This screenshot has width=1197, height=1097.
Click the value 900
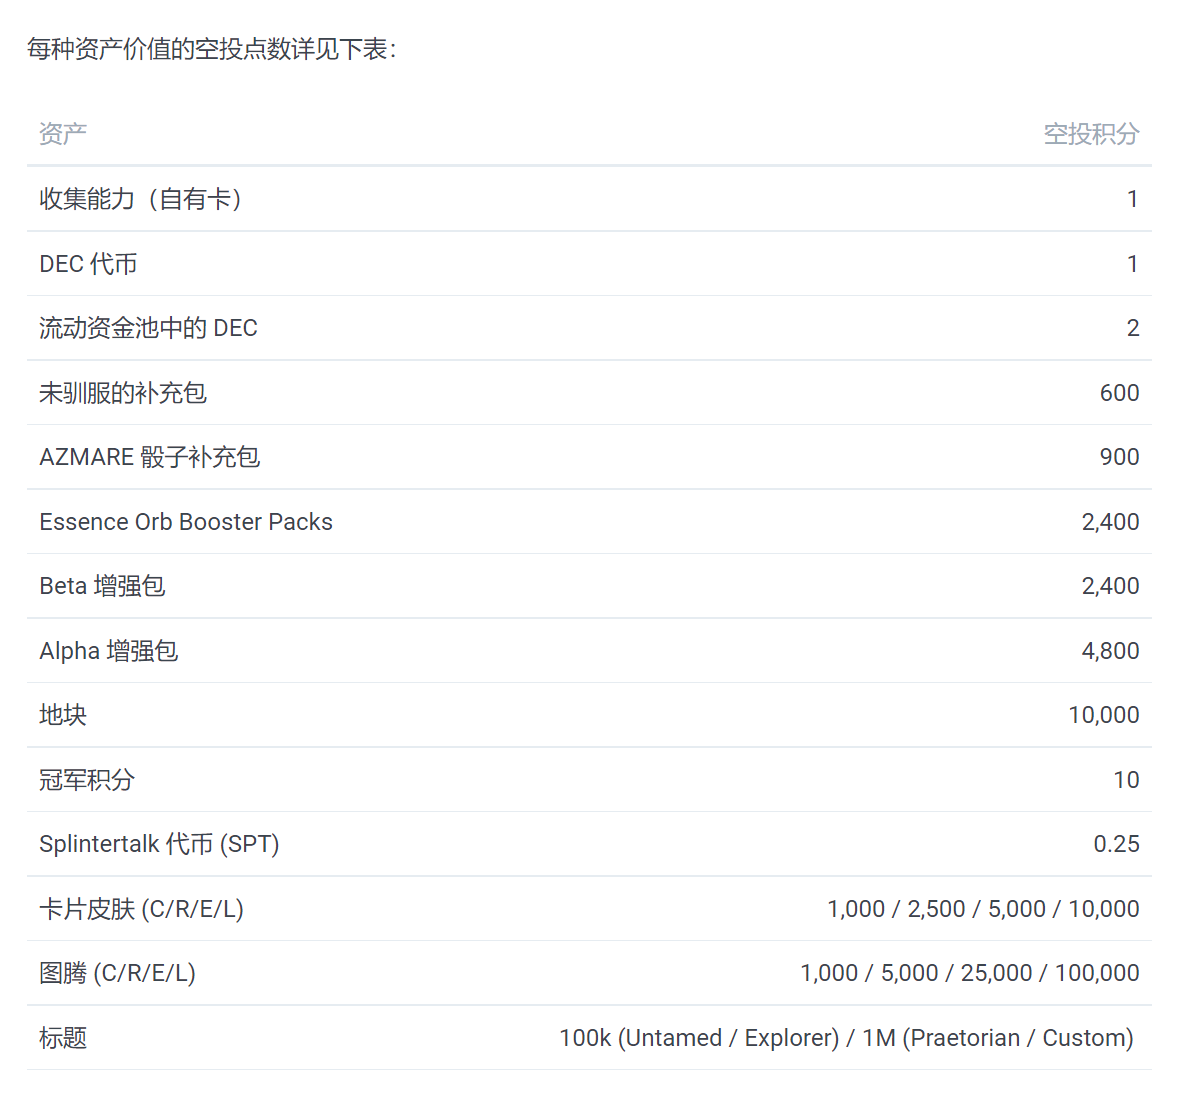click(1119, 457)
